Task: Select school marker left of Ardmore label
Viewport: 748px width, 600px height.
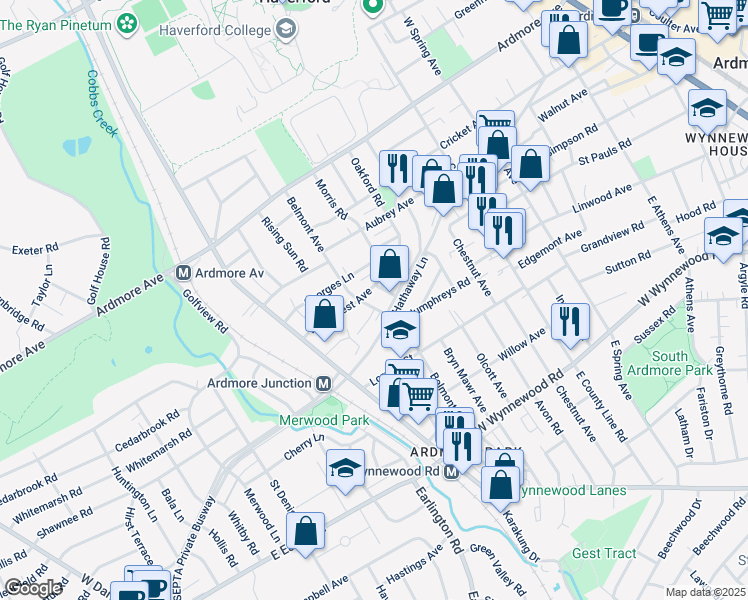Action: tap(676, 59)
